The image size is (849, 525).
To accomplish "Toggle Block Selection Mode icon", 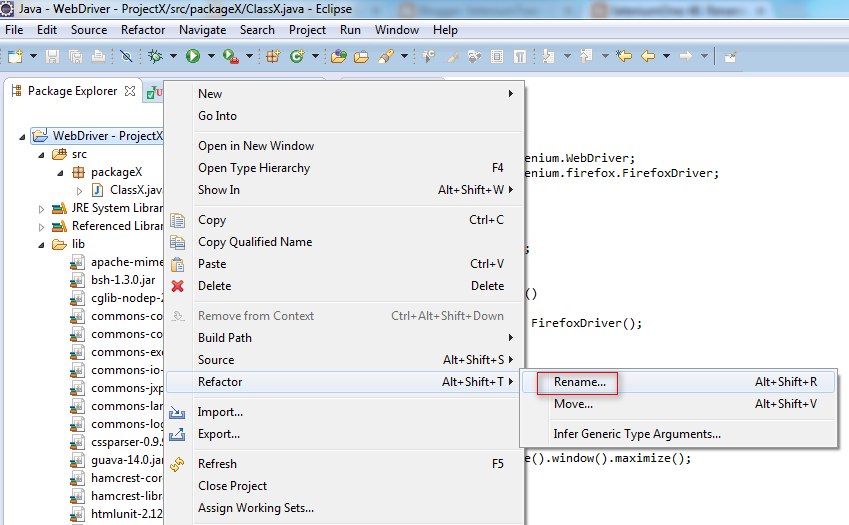I will coord(497,56).
